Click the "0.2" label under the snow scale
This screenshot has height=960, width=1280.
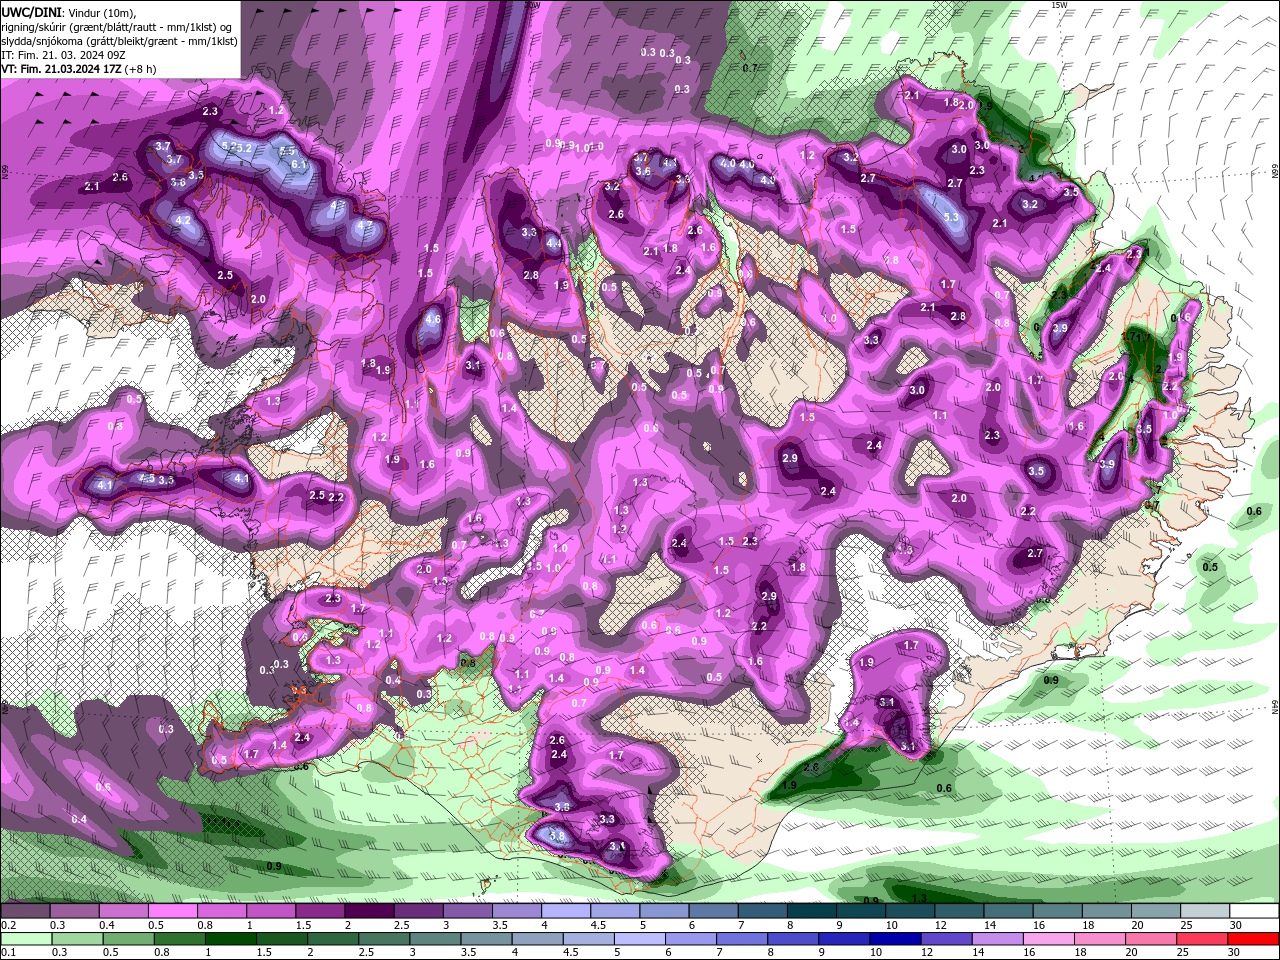(9, 925)
